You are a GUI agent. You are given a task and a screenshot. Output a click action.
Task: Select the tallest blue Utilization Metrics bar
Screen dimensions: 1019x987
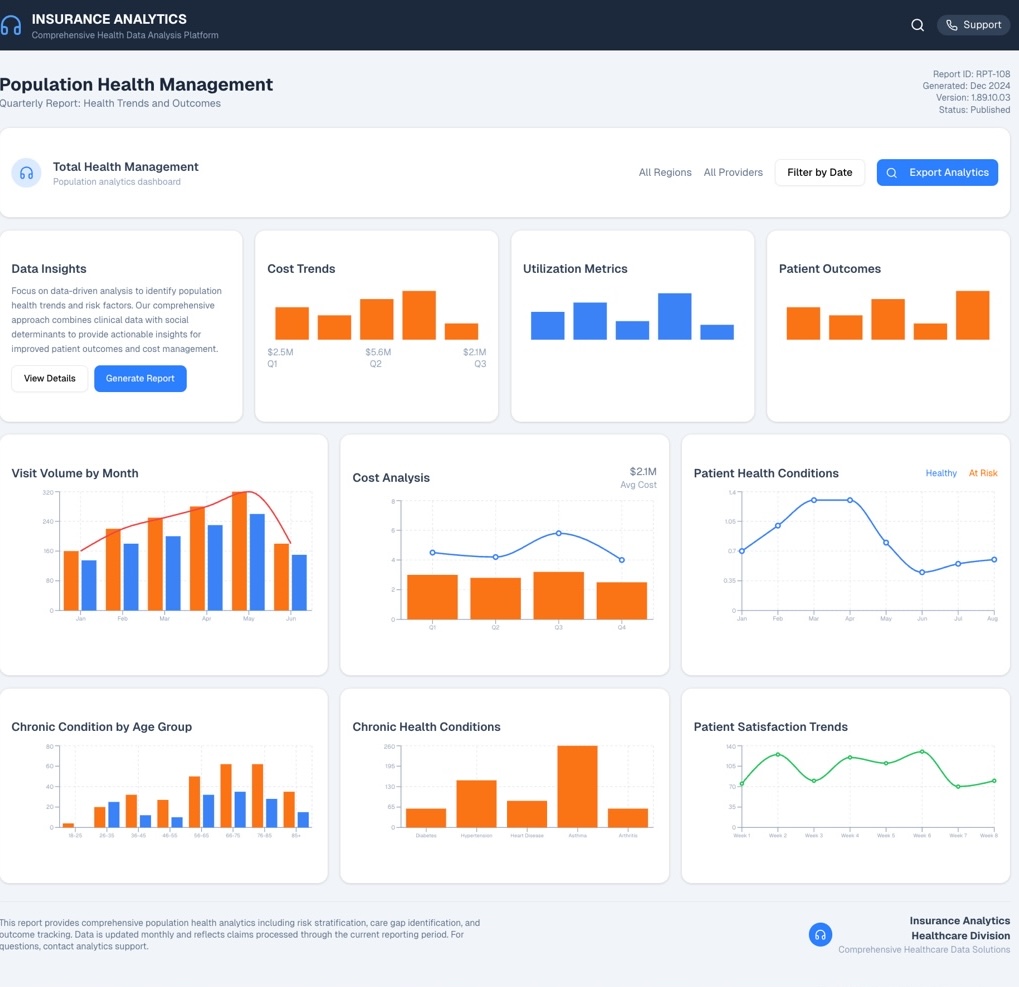pos(674,316)
